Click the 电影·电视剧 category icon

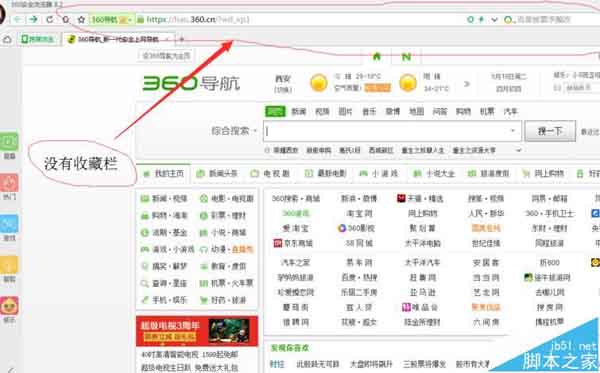204,199
